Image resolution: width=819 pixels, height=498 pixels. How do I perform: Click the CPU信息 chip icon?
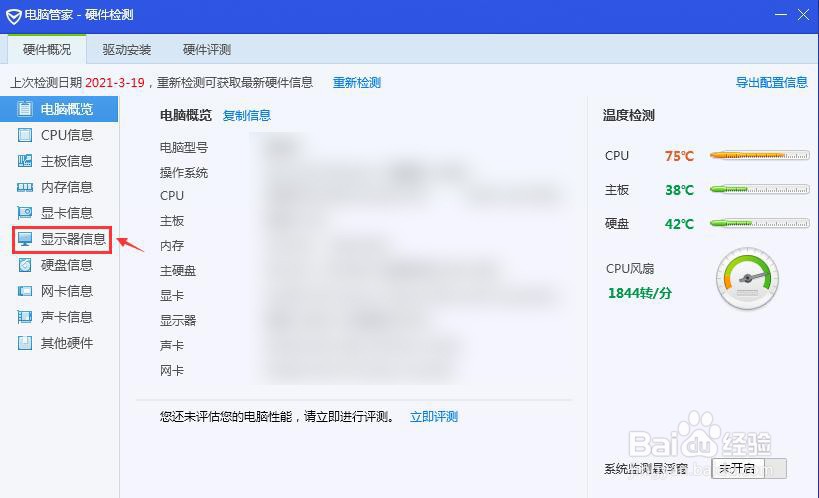click(25, 135)
